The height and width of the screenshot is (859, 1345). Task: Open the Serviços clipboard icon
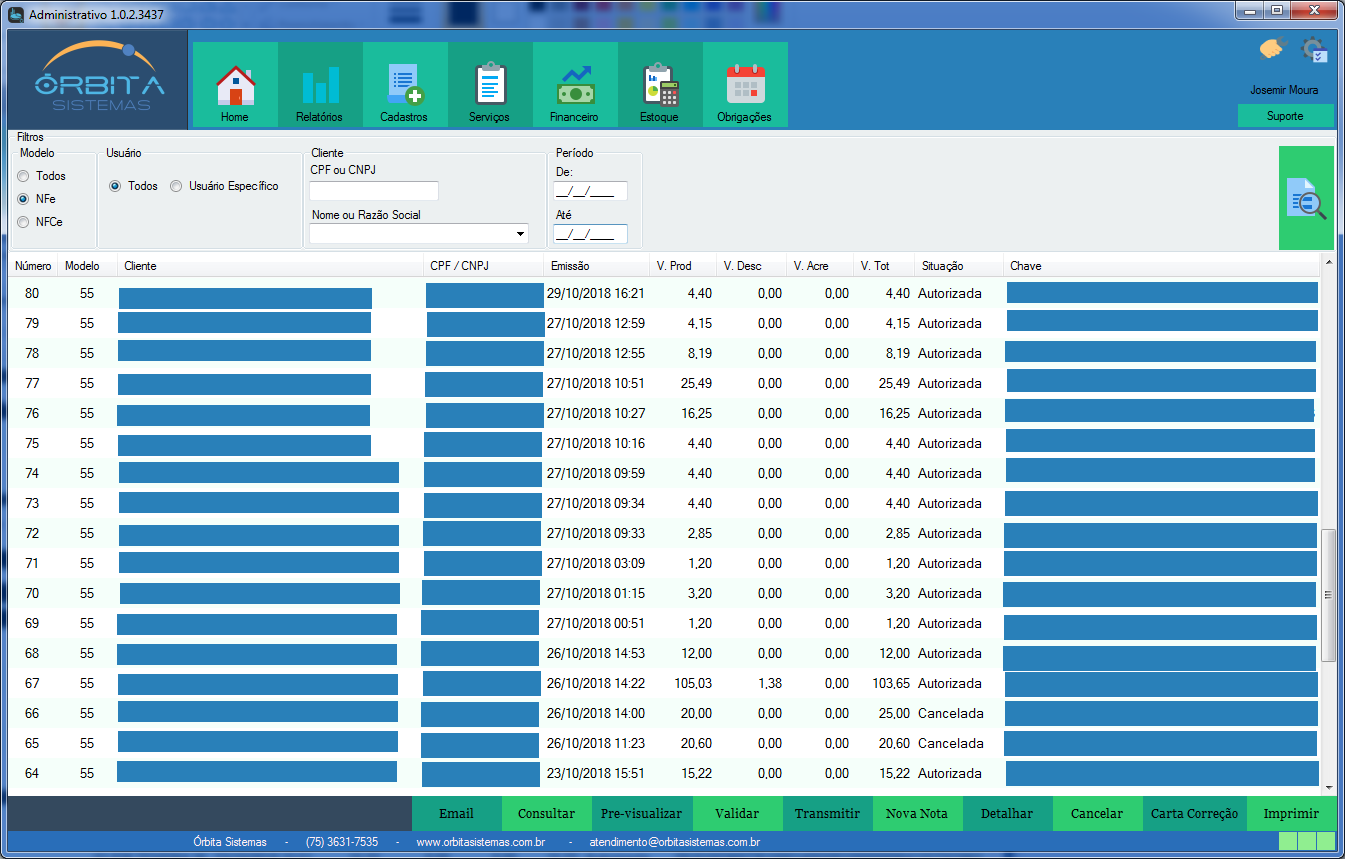pos(489,86)
